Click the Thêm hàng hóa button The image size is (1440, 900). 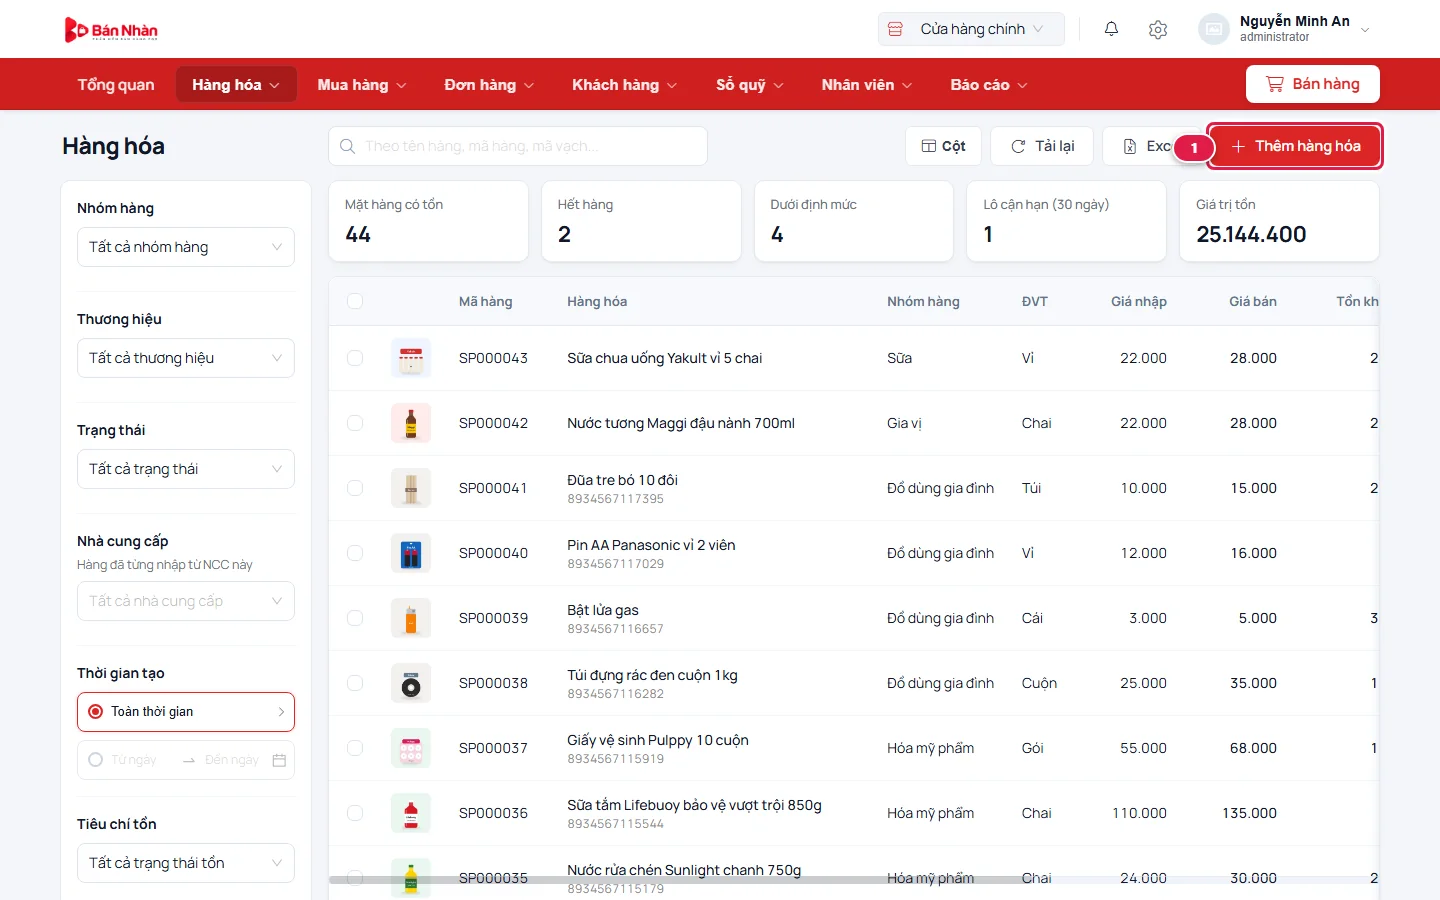pyautogui.click(x=1295, y=146)
